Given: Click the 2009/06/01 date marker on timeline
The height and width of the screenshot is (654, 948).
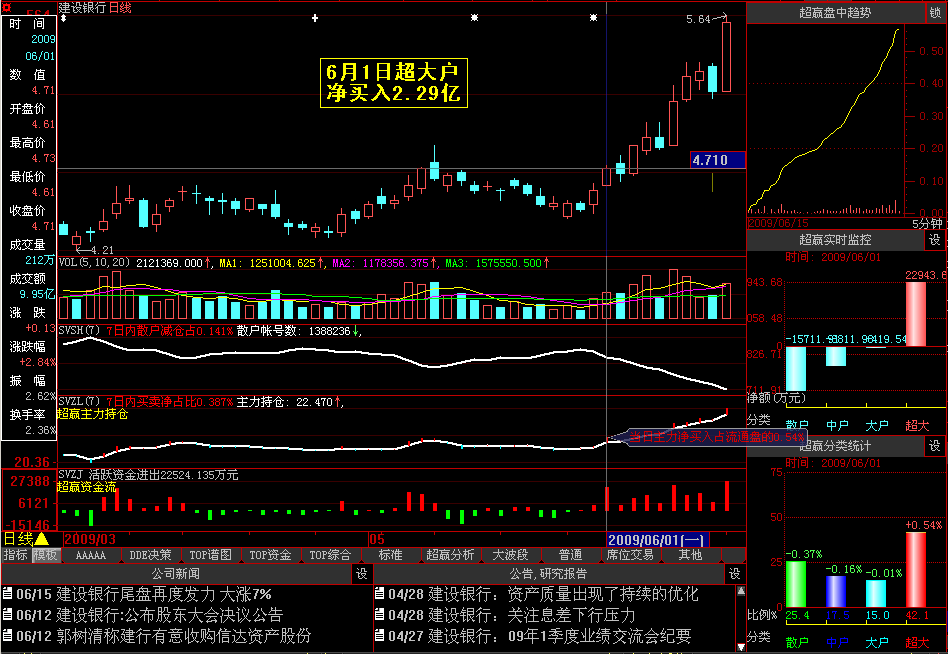Looking at the screenshot, I should coord(657,539).
